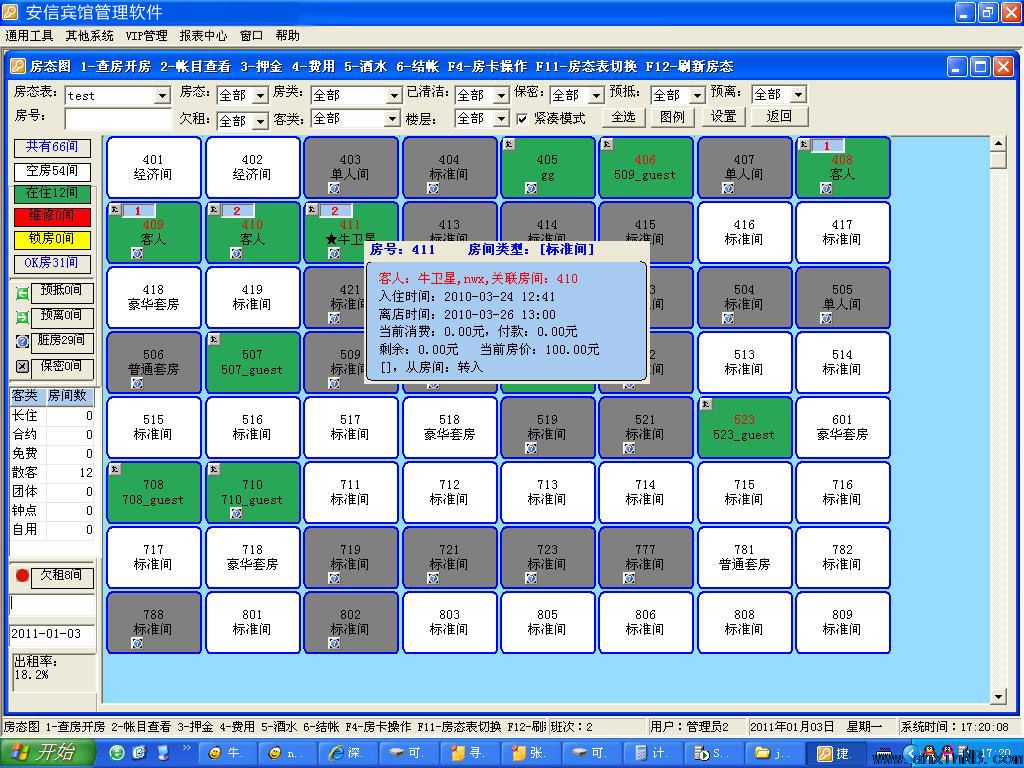Click the 全选 button
Viewport: 1024px width, 768px height.
(623, 117)
